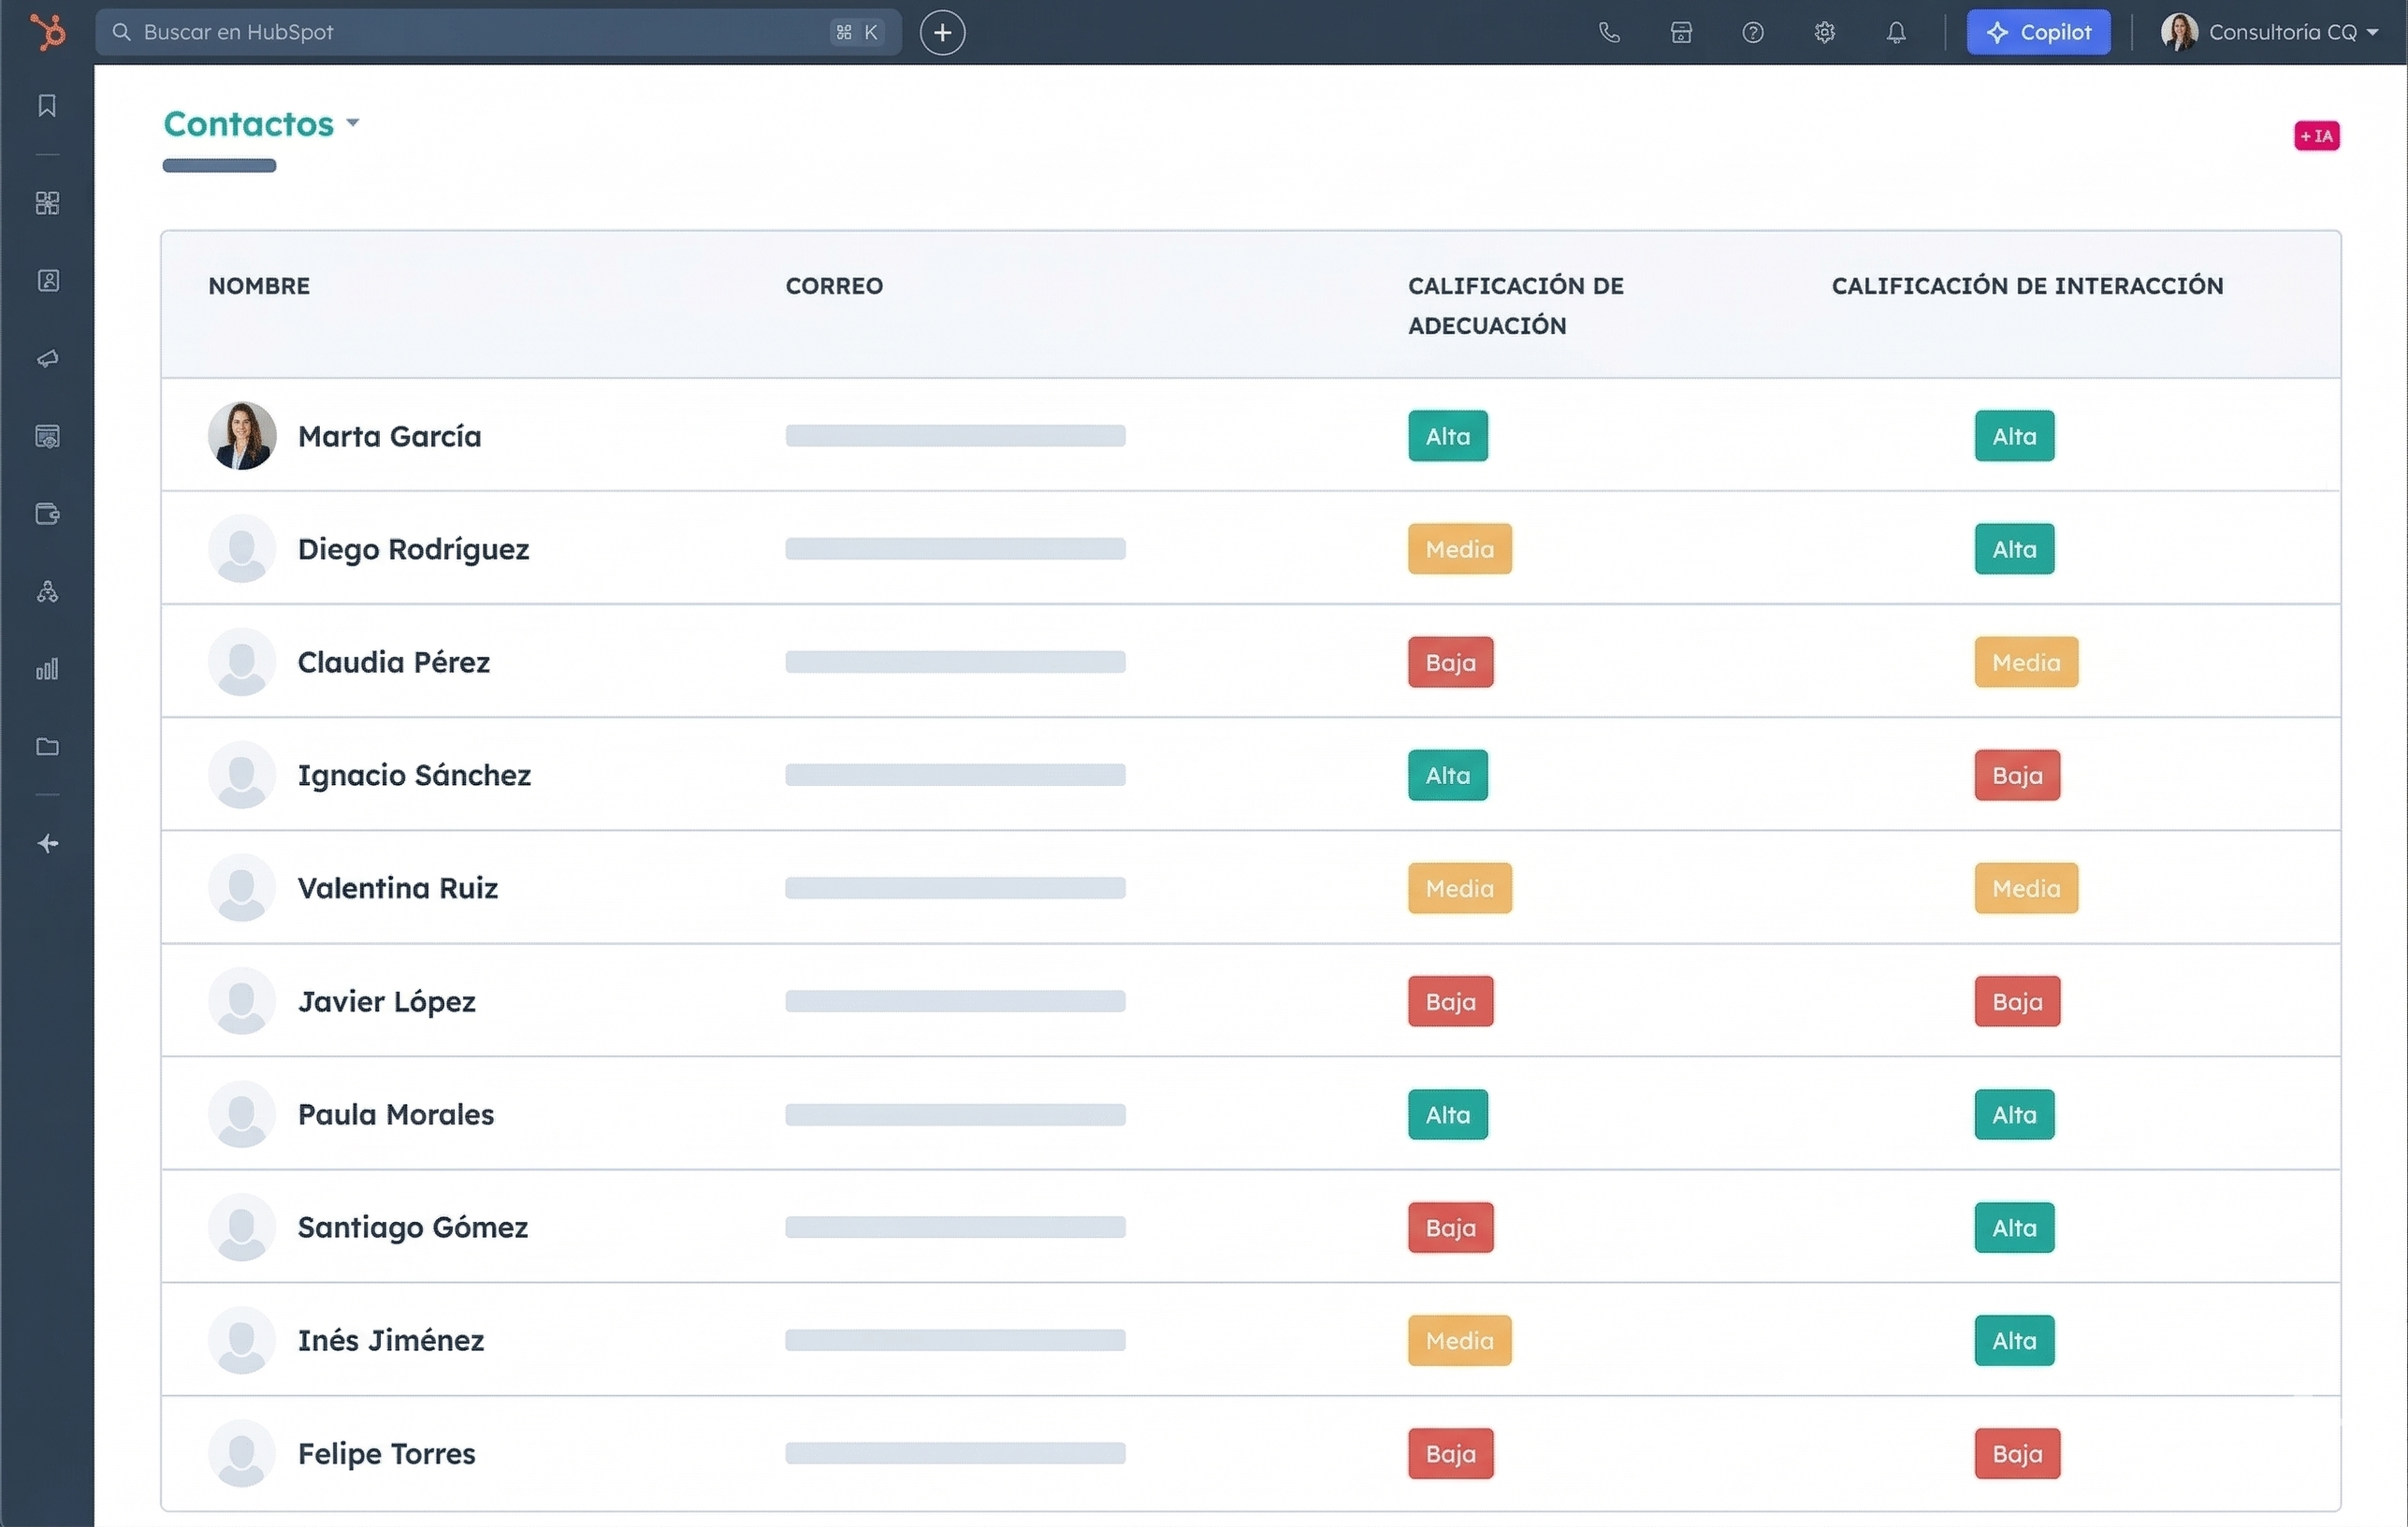
Task: Open Marta García contact name
Action: (389, 436)
